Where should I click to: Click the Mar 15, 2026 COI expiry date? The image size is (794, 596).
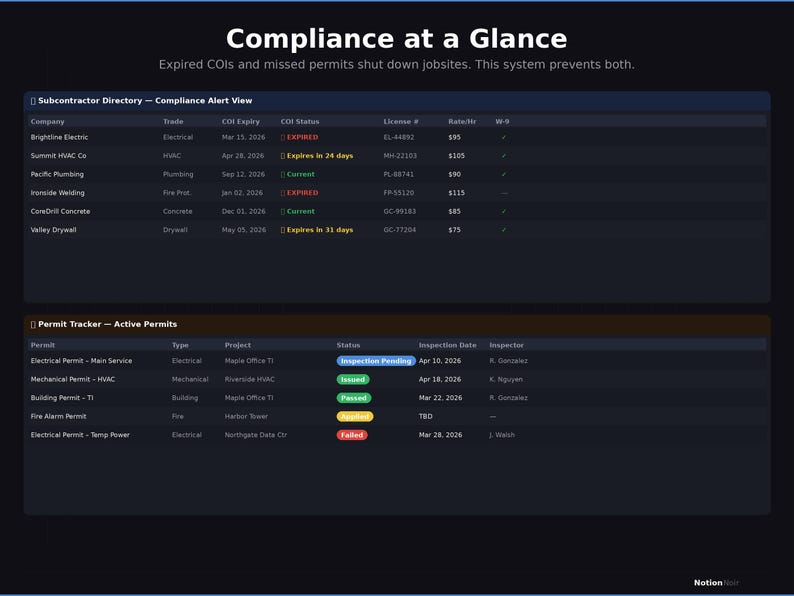coord(244,137)
